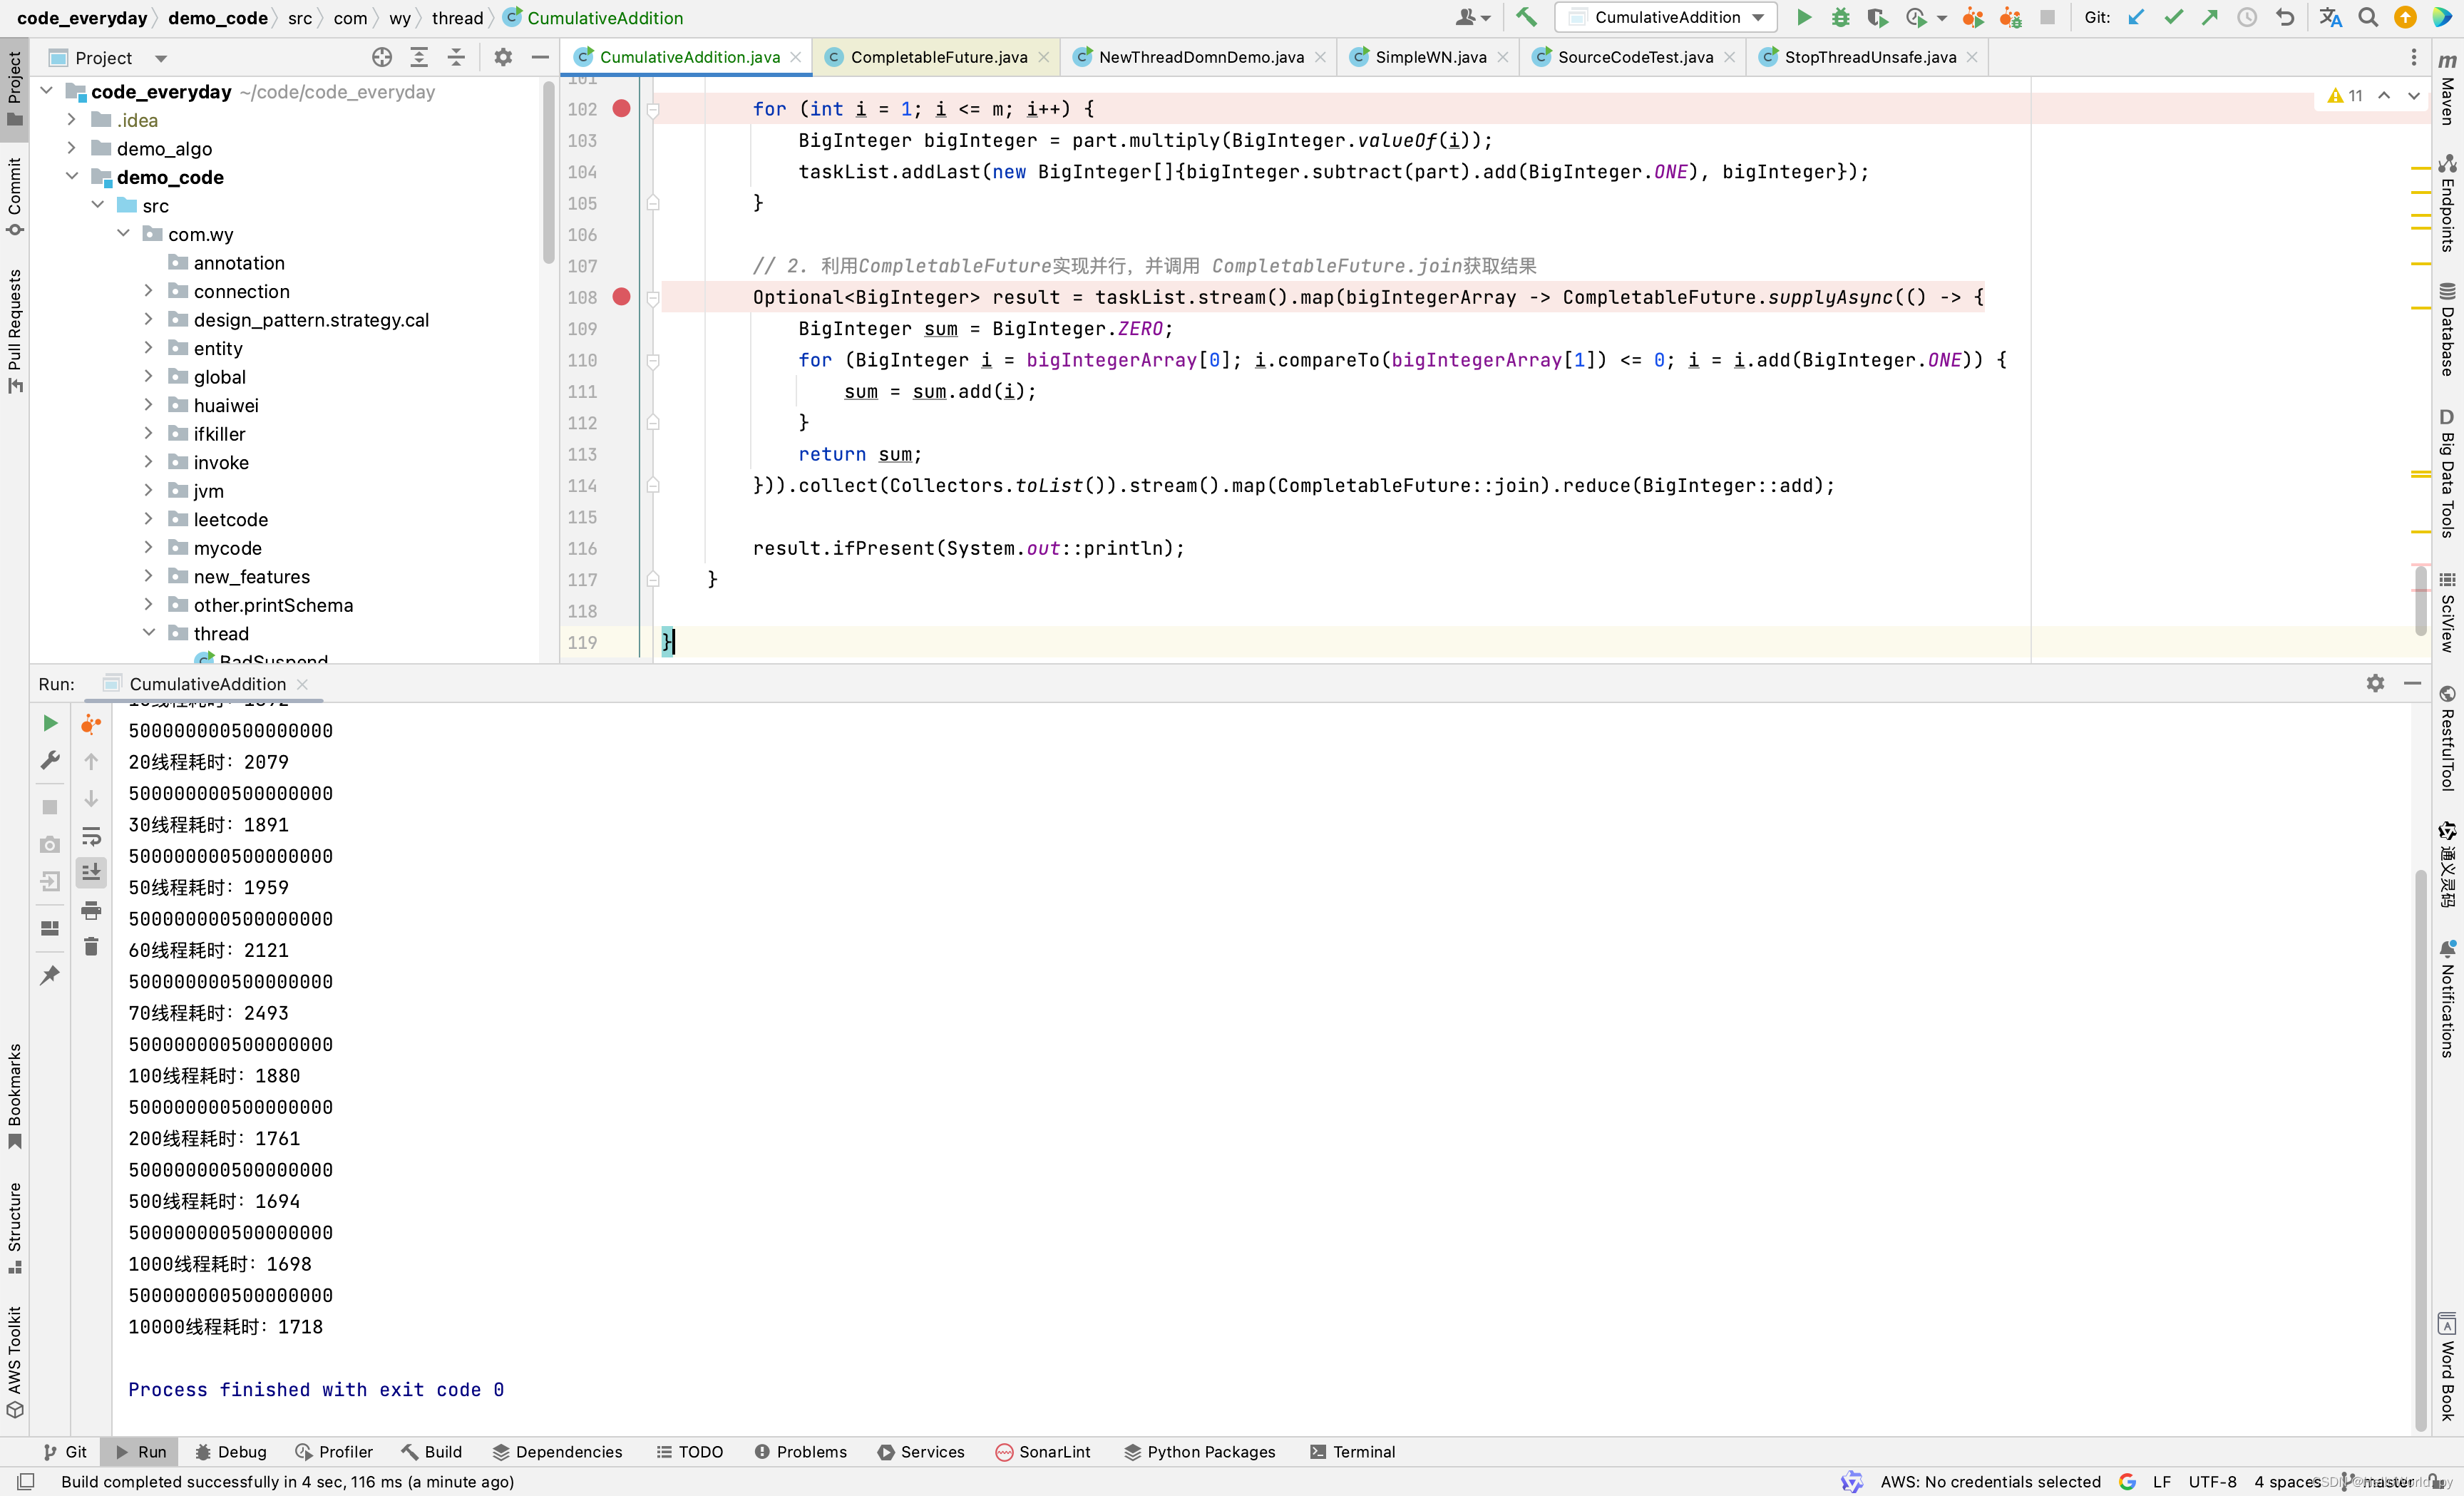
Task: Switch to CompletableFuture.java tab
Action: pyautogui.click(x=938, y=57)
